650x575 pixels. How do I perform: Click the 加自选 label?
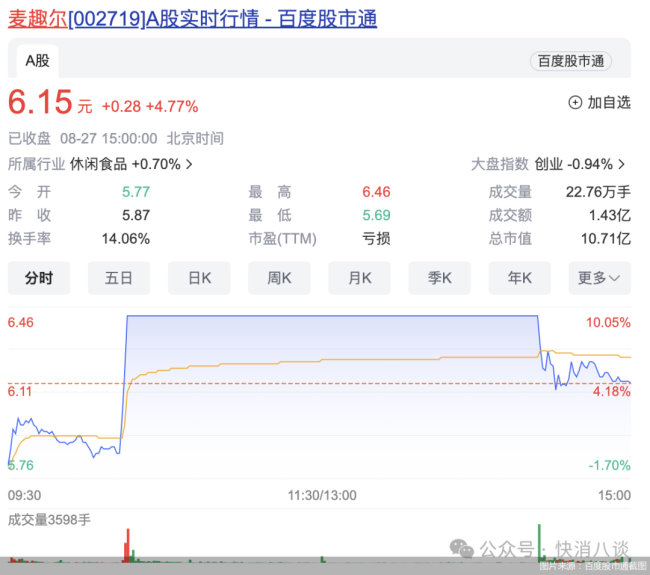609,102
